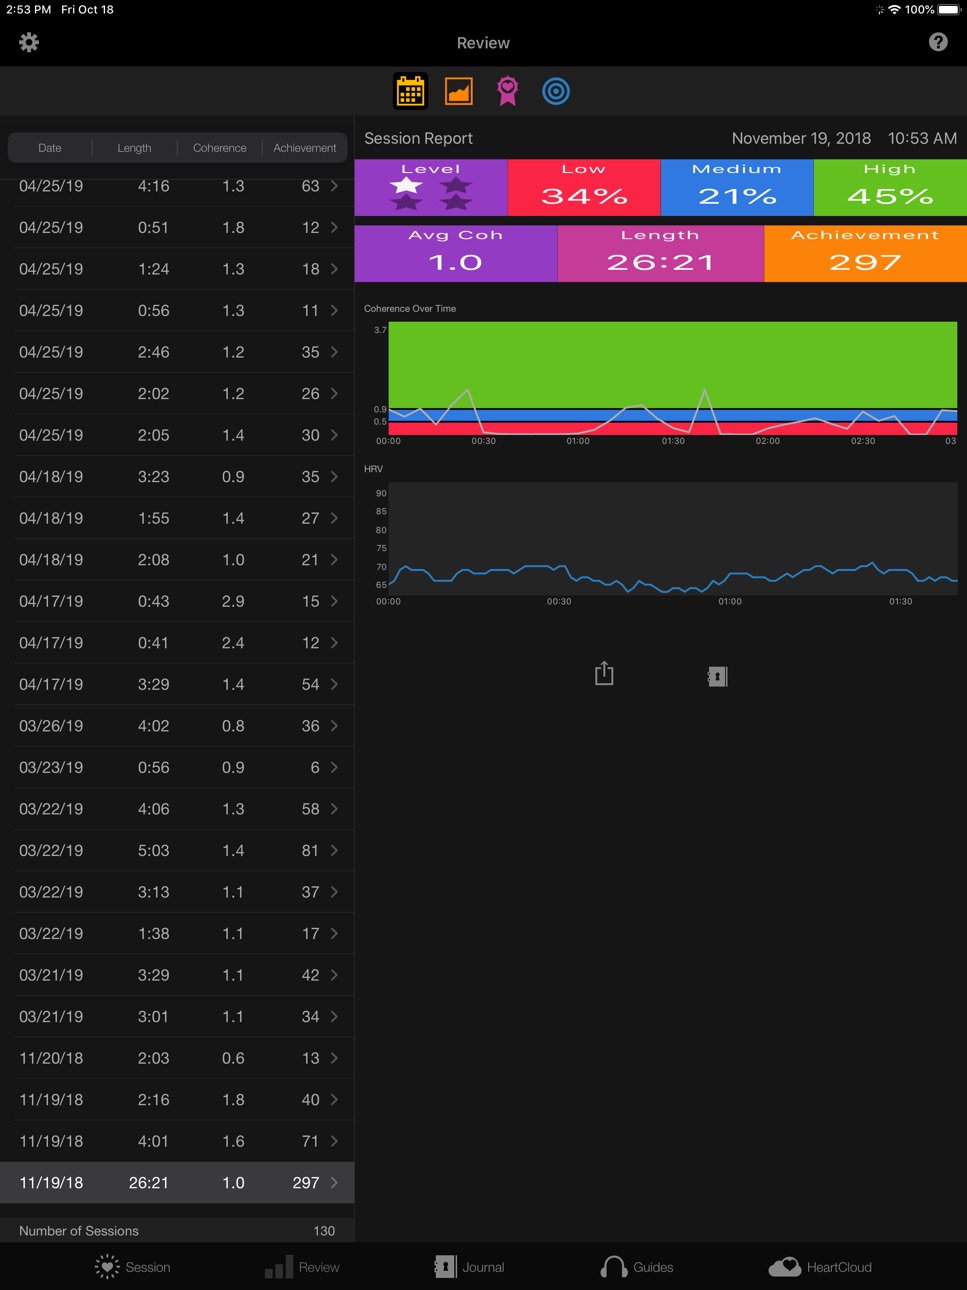Select the blue Medium 21% tile
The height and width of the screenshot is (1290, 967).
[737, 188]
